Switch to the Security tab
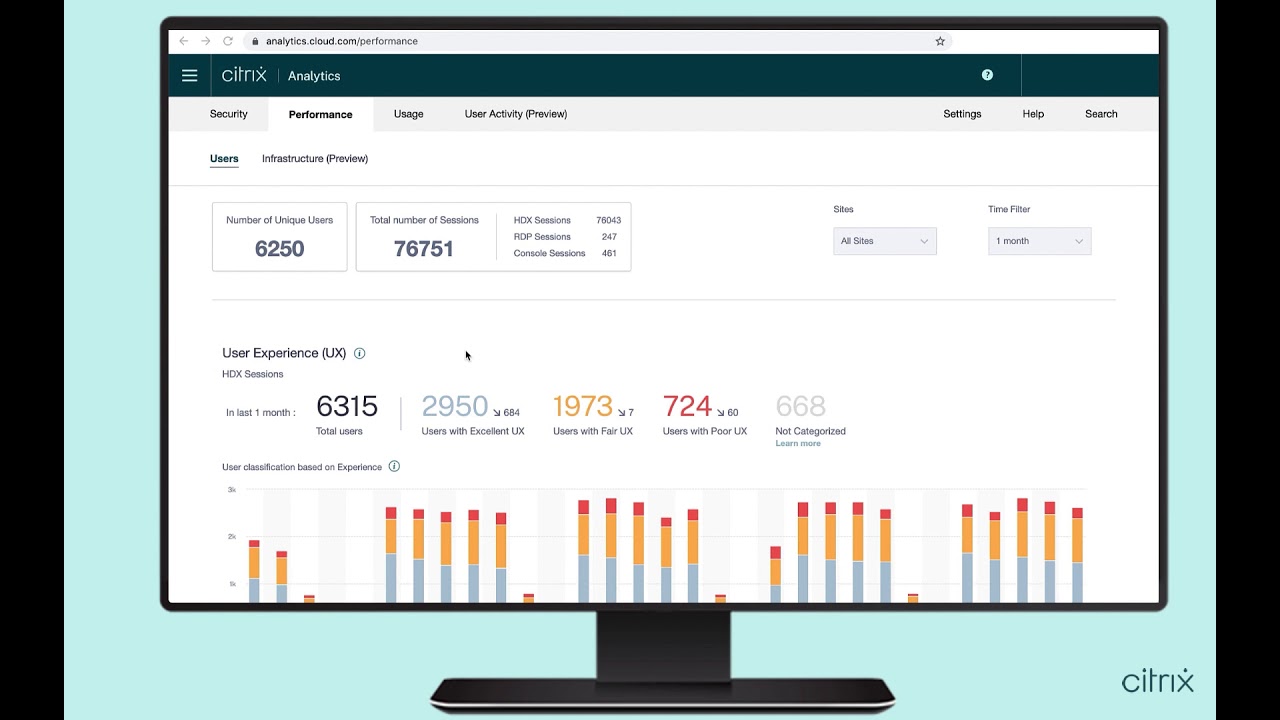The image size is (1280, 720). point(229,114)
